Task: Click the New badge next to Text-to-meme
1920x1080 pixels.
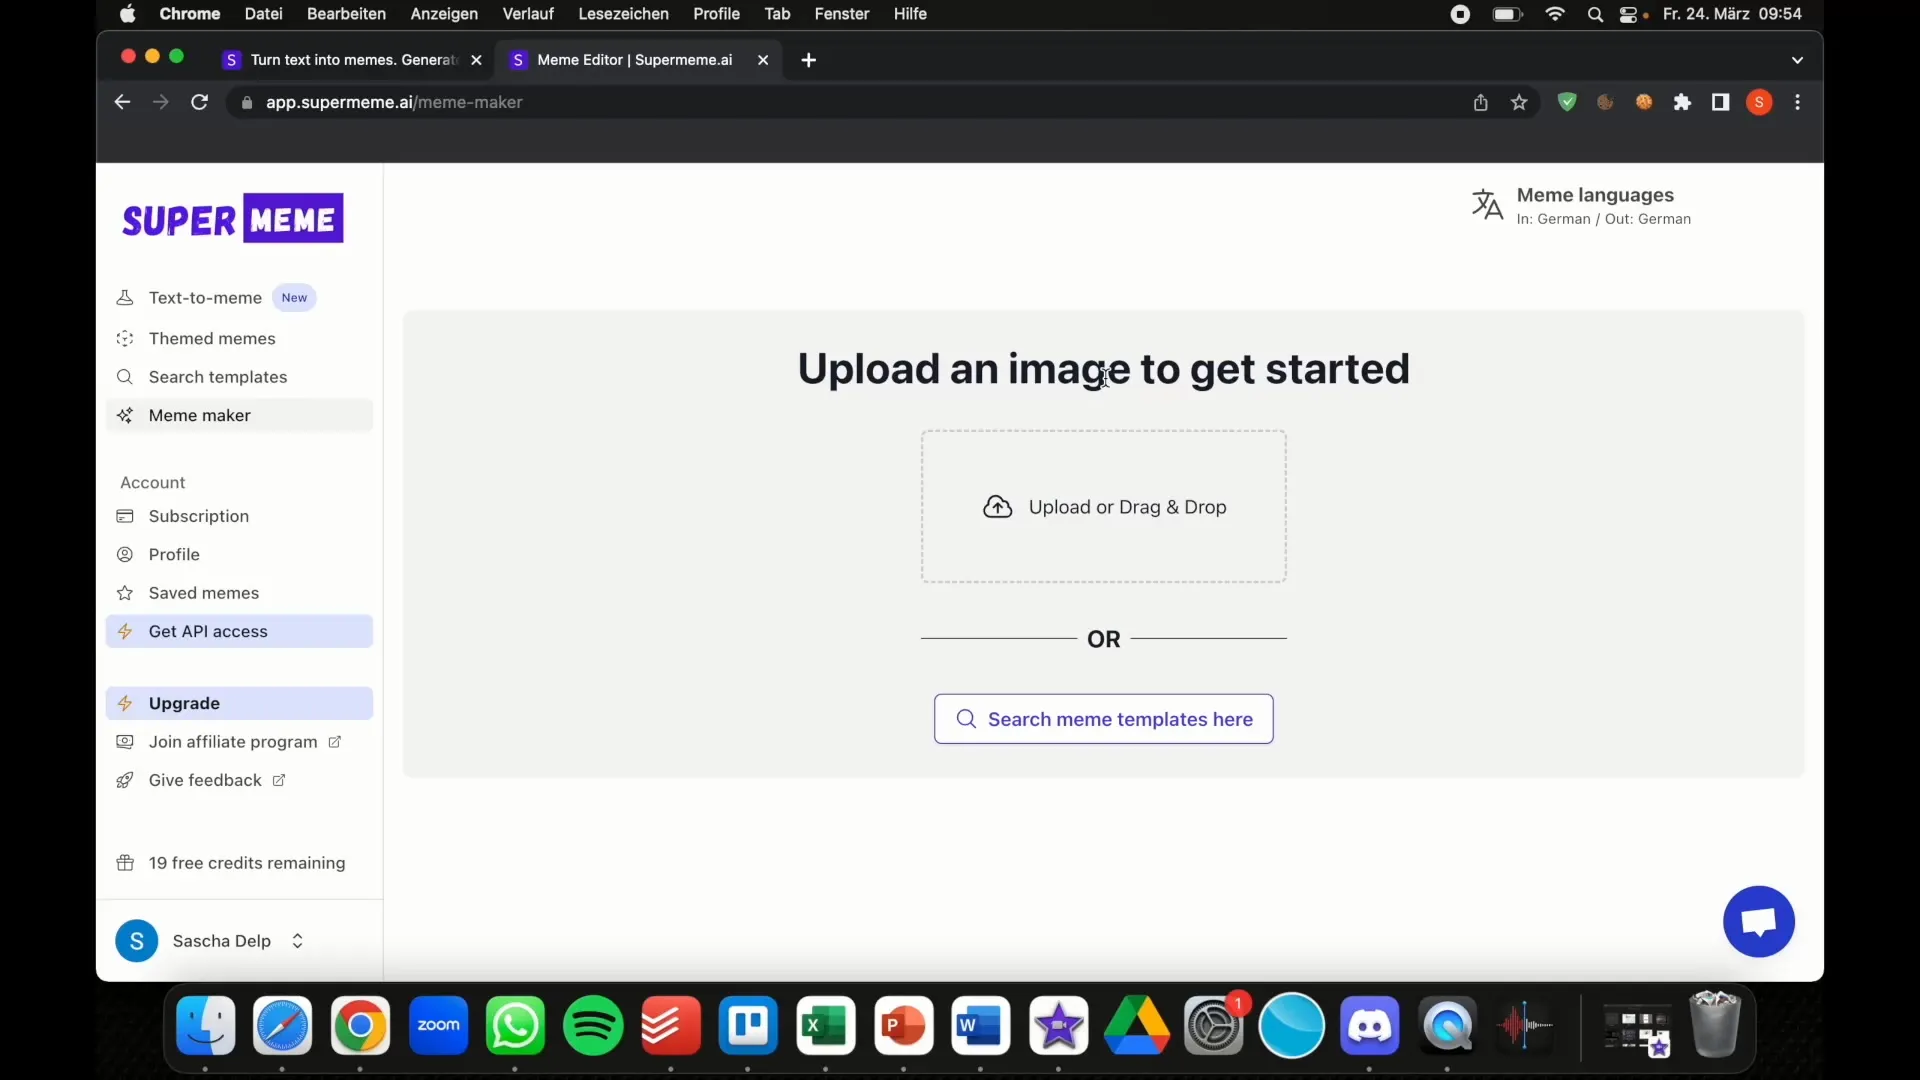Action: click(x=294, y=298)
